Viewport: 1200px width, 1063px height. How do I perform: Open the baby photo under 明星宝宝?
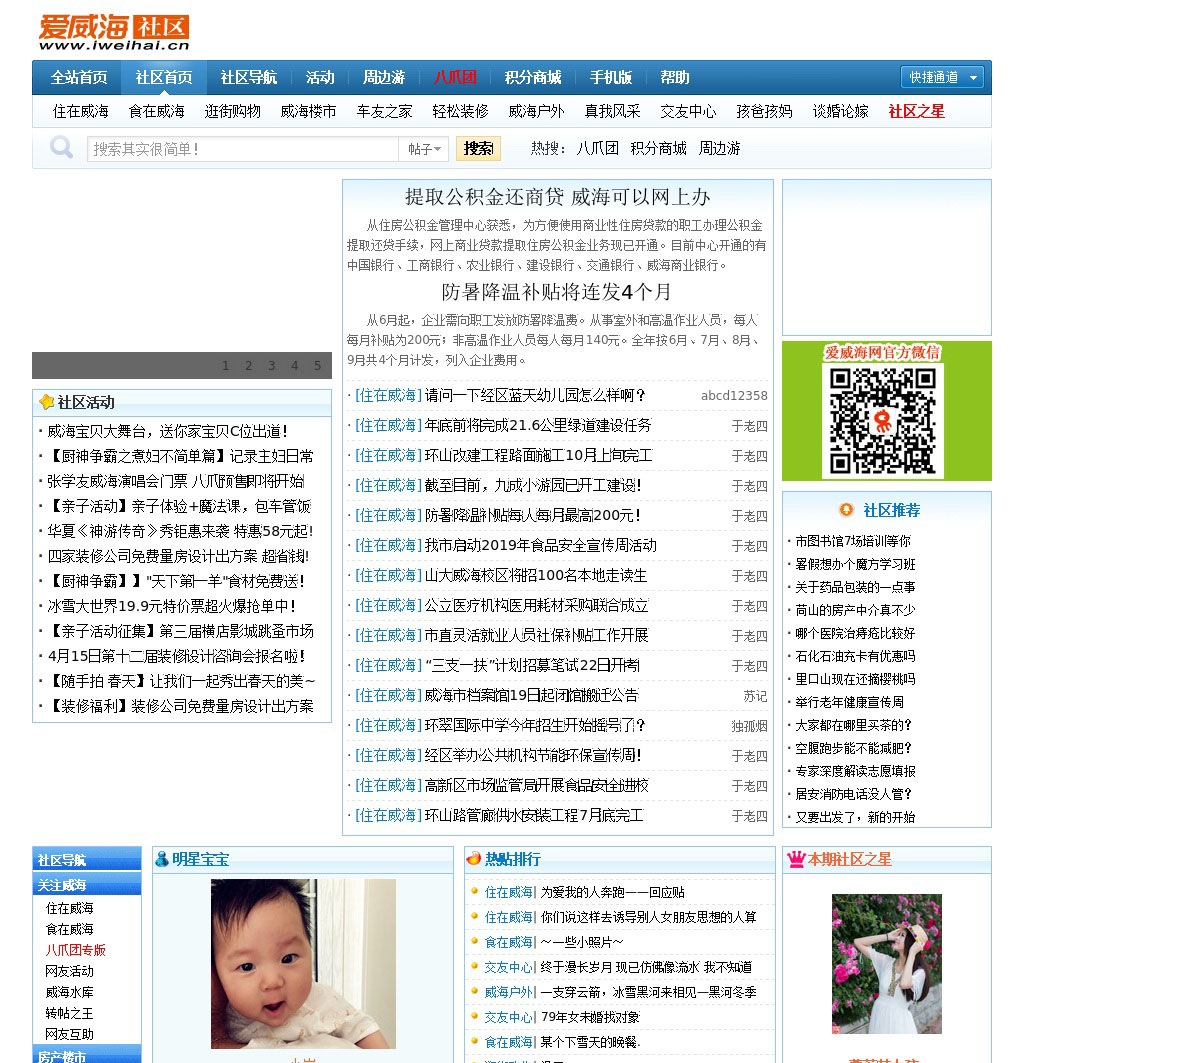pos(303,964)
